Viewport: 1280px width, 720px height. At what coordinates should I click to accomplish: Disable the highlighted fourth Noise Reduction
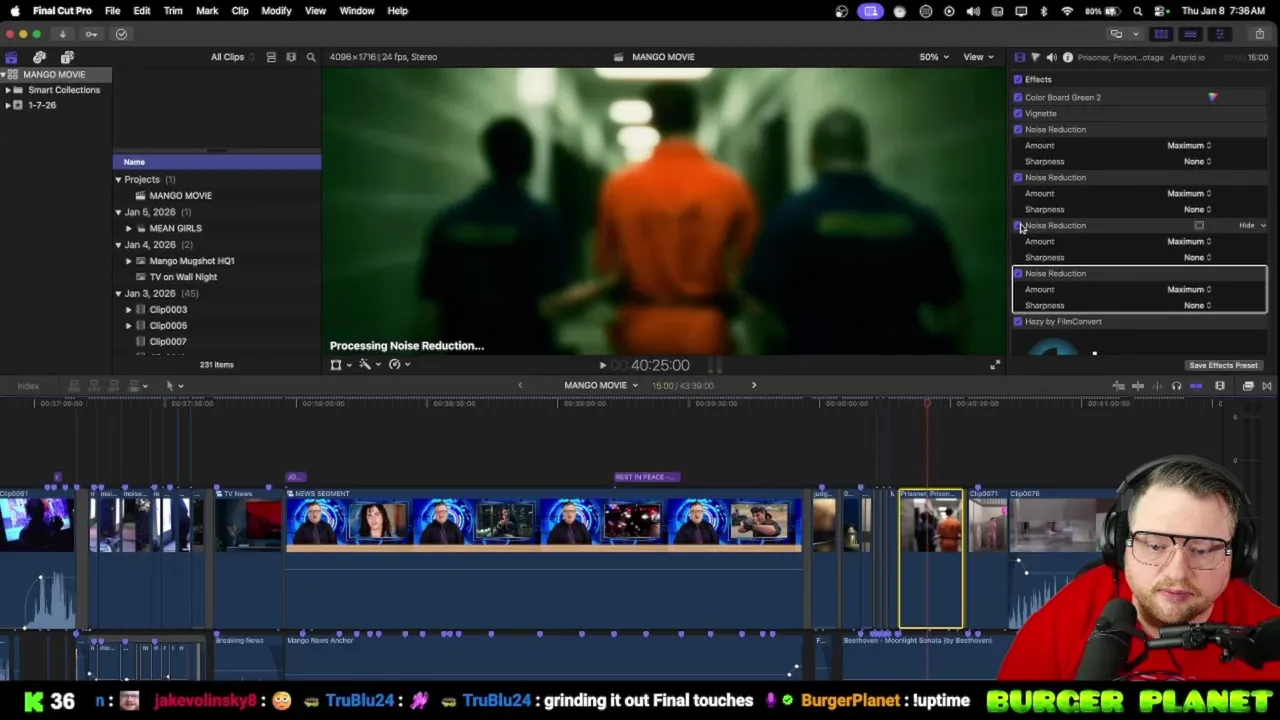click(x=1018, y=273)
